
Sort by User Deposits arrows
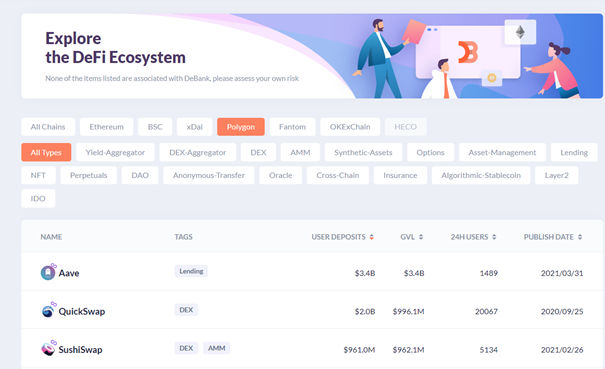coord(372,237)
